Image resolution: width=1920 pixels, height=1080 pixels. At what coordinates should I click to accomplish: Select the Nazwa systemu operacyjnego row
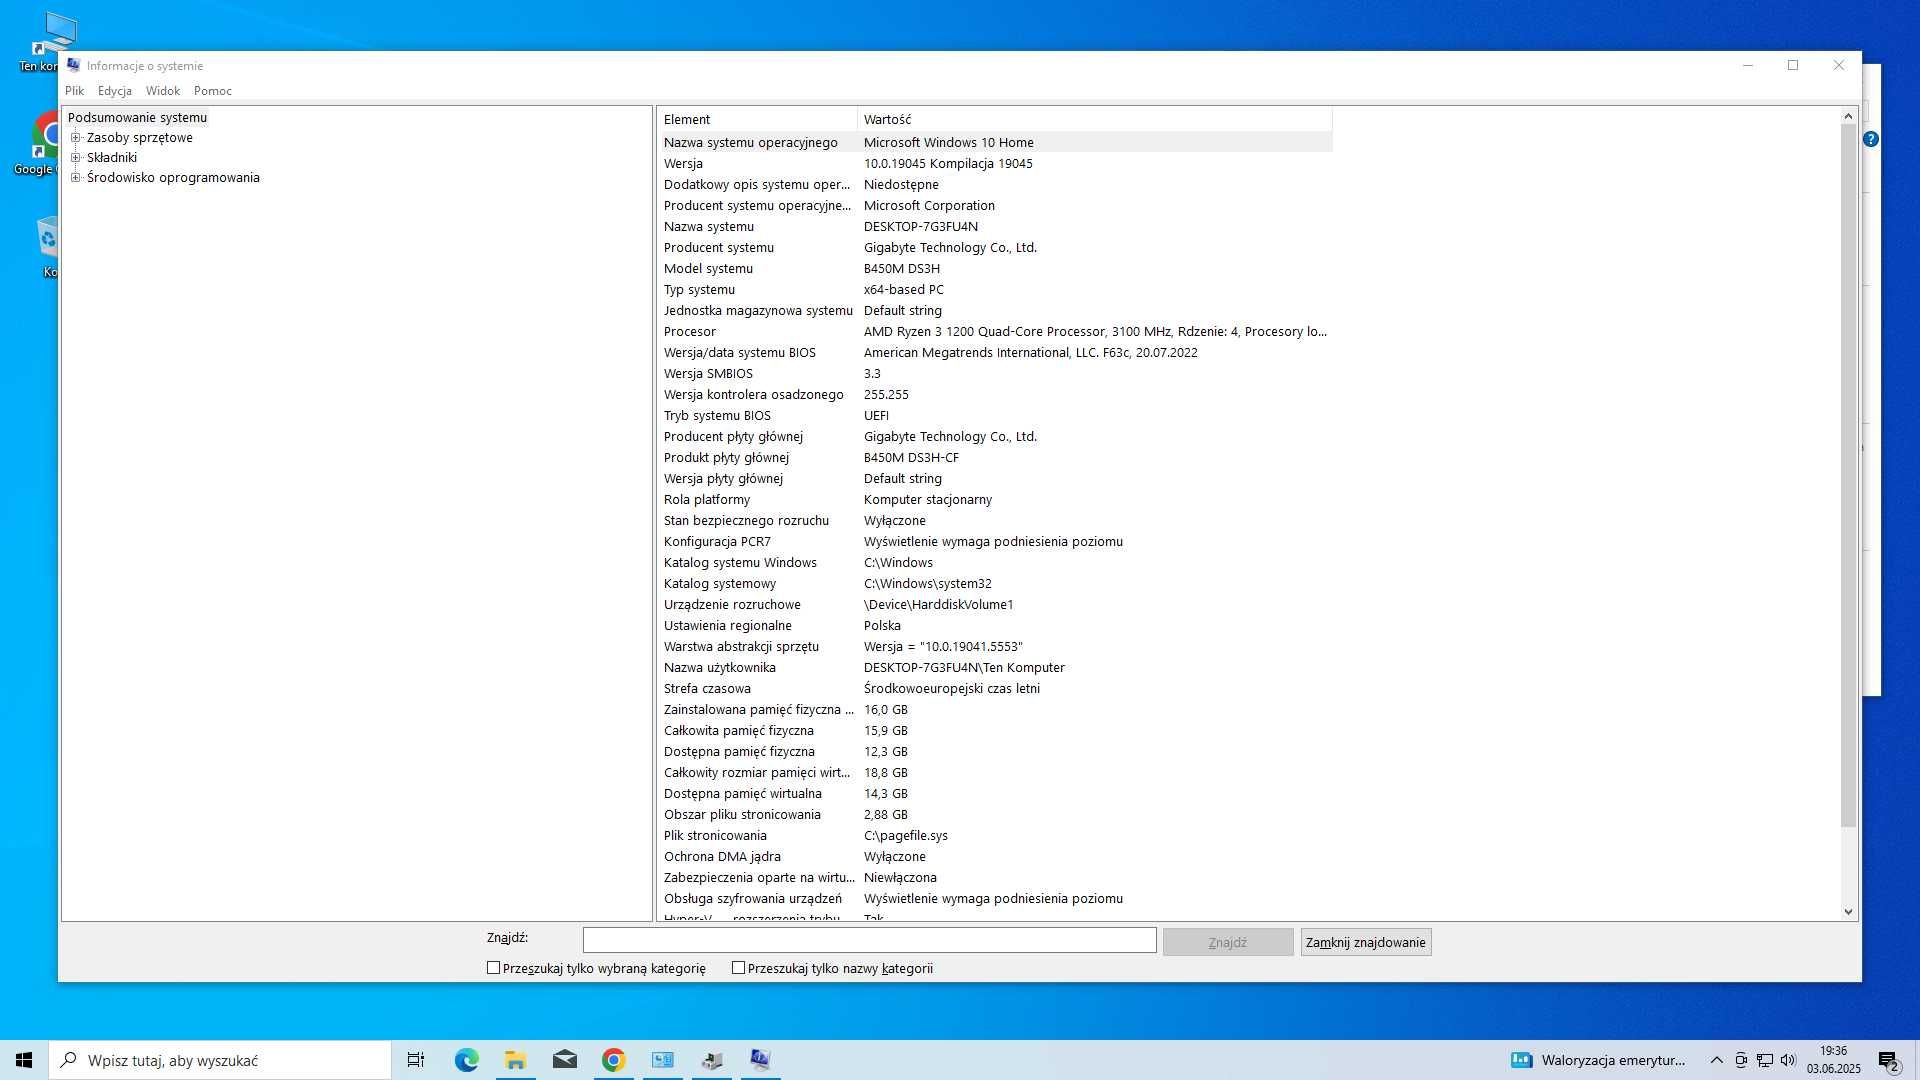[x=995, y=142]
